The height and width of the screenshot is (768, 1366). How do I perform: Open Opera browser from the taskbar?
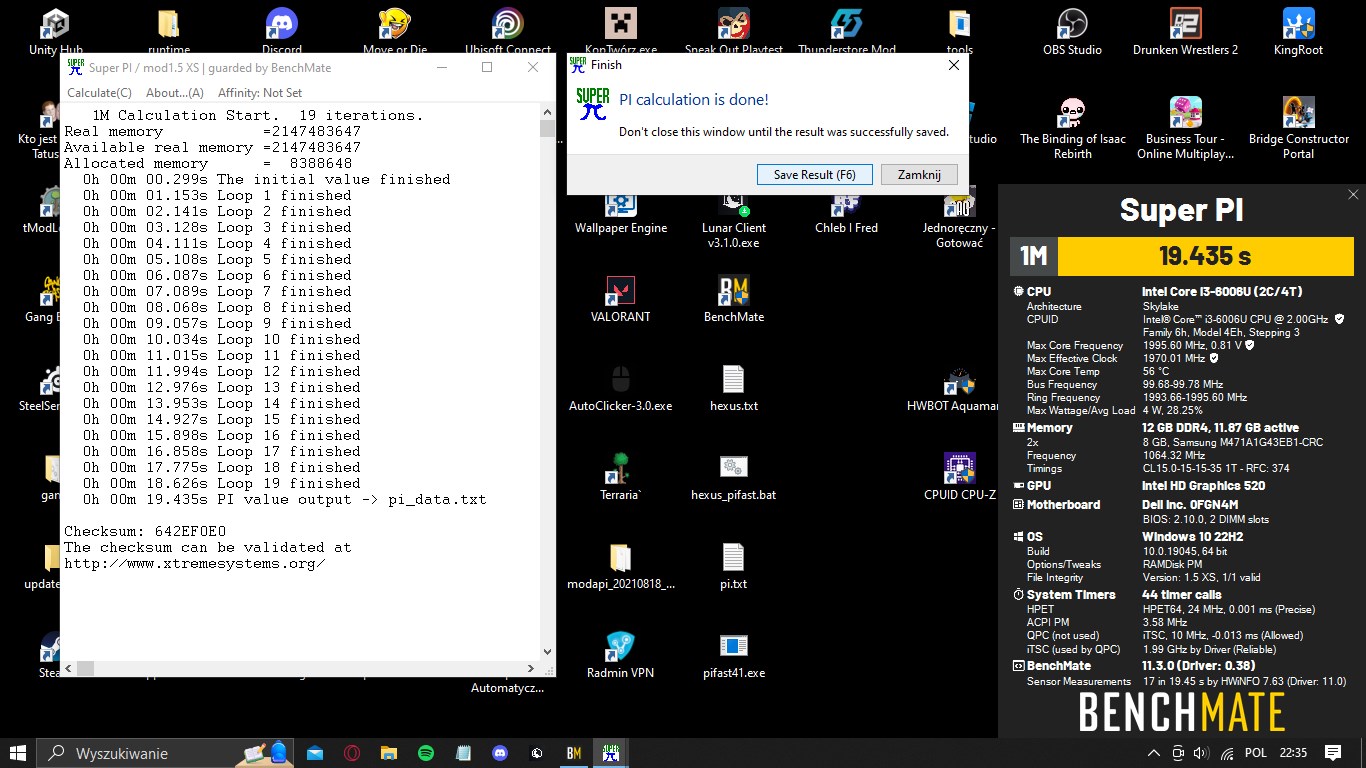(352, 752)
